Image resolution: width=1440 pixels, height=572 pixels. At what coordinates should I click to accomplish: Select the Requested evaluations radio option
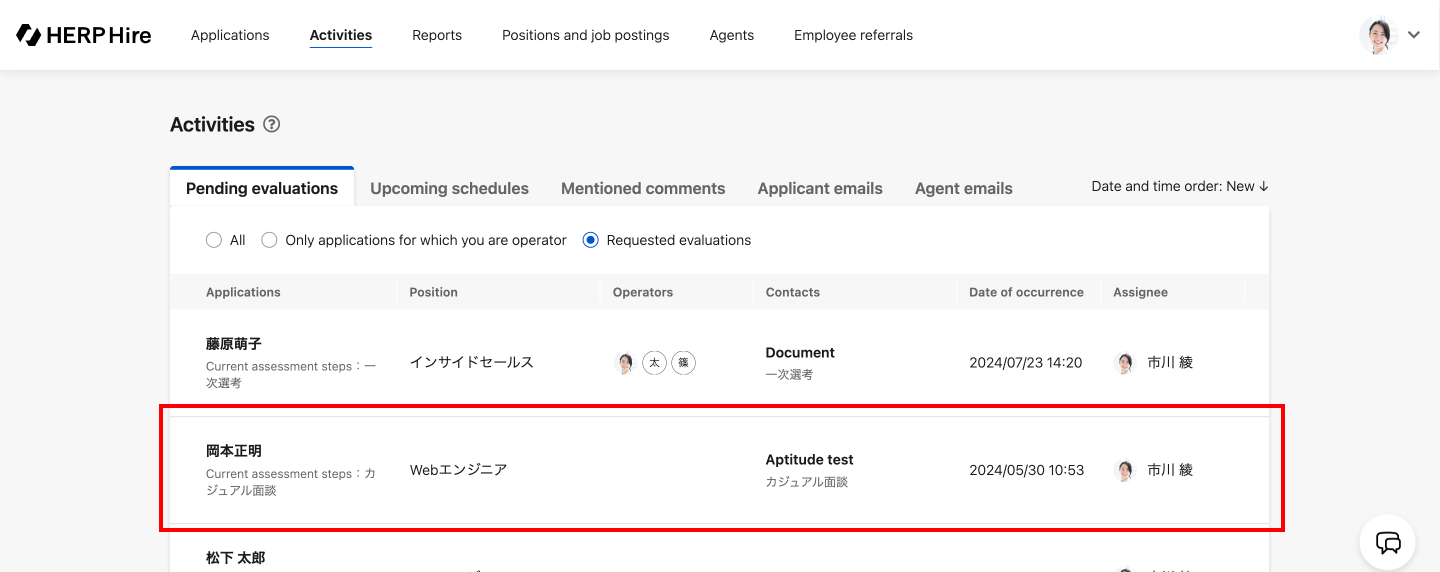point(591,240)
